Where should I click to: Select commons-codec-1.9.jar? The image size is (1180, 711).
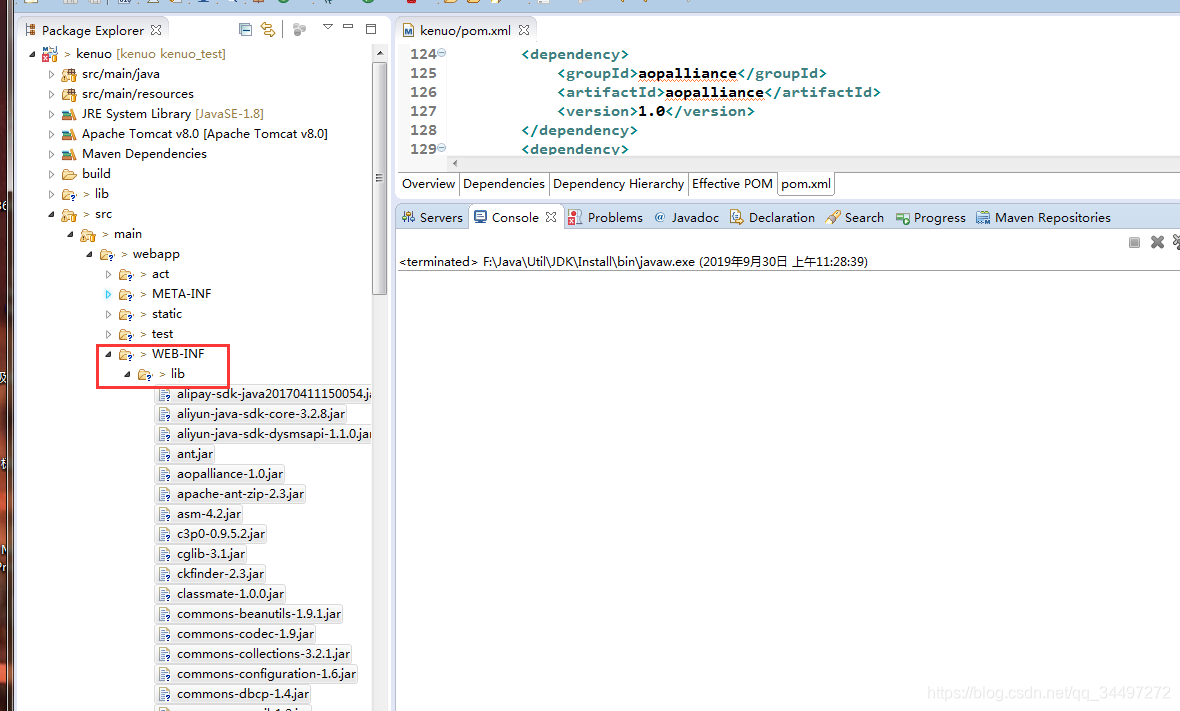tap(236, 634)
